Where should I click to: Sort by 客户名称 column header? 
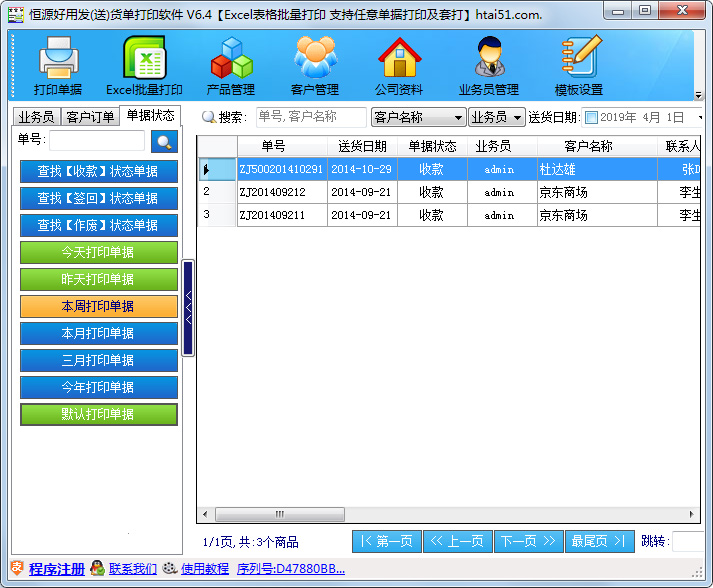(598, 146)
